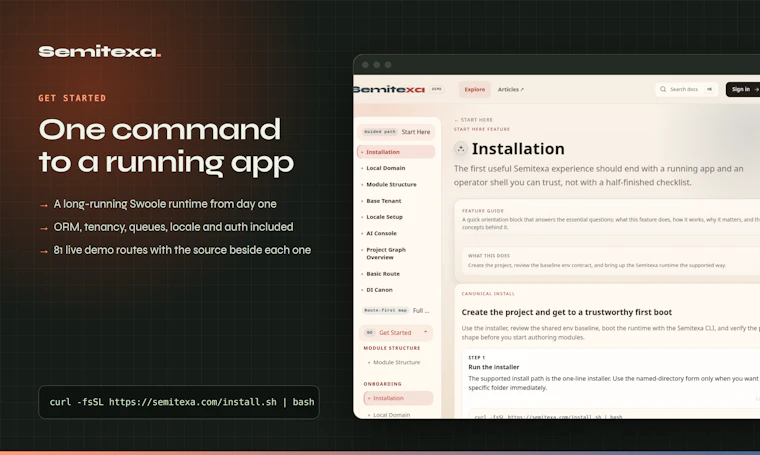Click the magnifier icon in Search docs
The image size is (760, 455).
[663, 89]
